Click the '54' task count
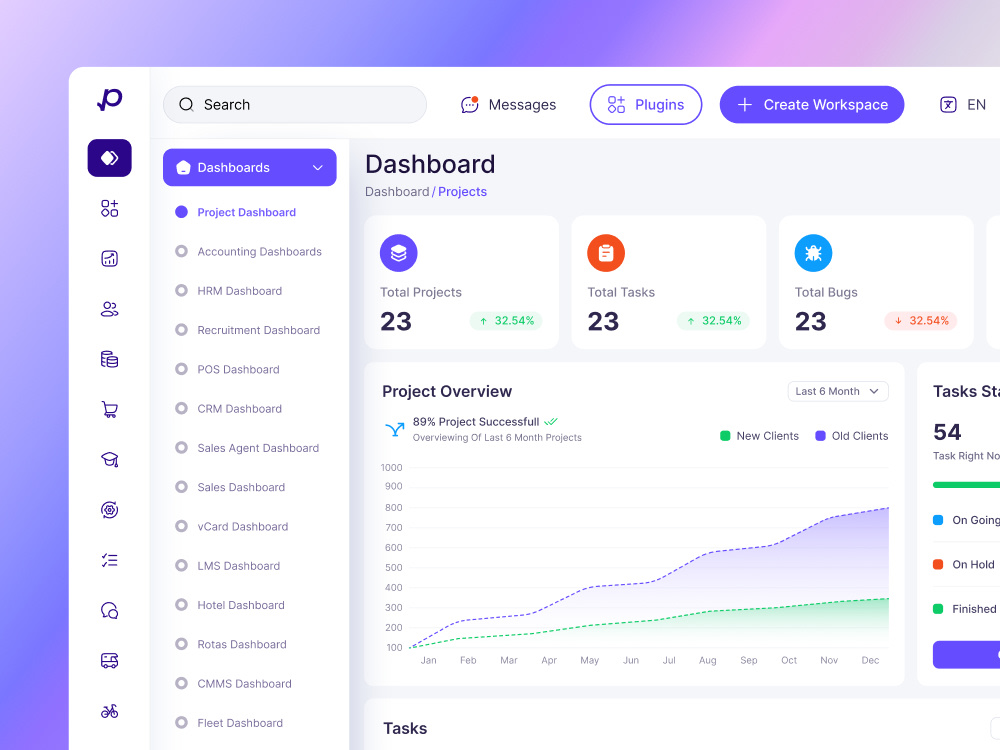Viewport: 1000px width, 750px height. coord(947,432)
